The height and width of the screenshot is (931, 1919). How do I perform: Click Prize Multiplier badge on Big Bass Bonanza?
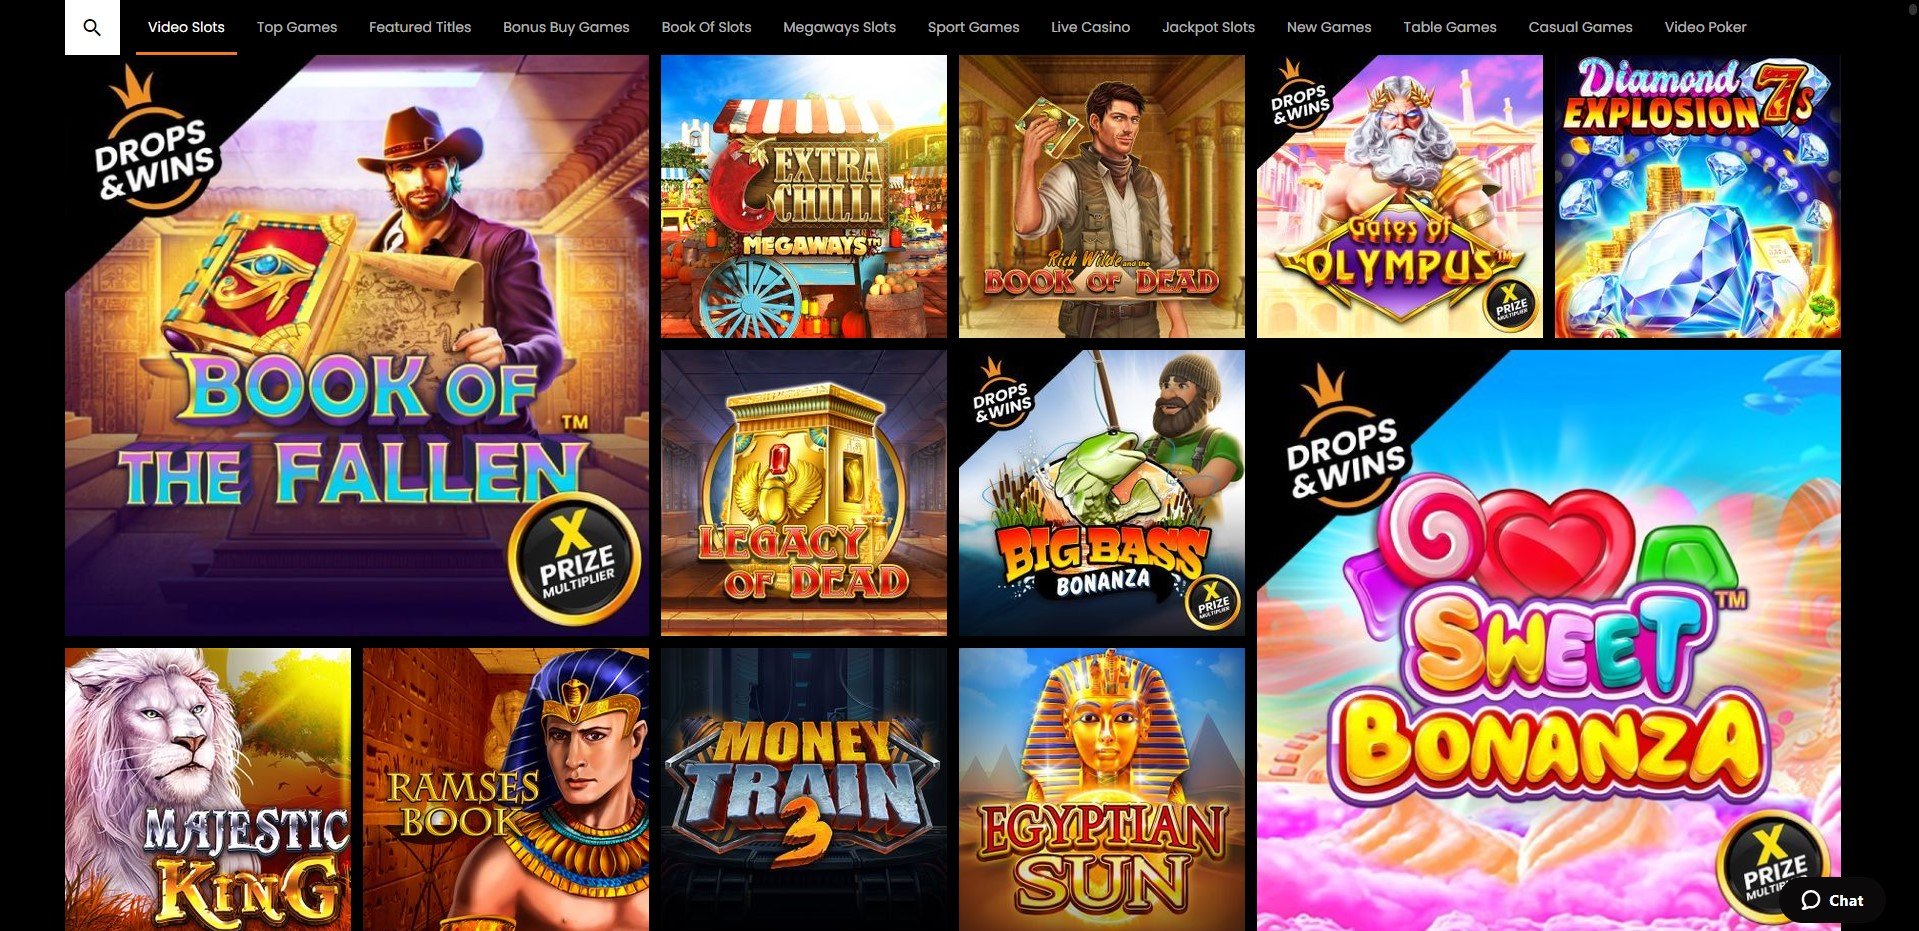[1212, 602]
